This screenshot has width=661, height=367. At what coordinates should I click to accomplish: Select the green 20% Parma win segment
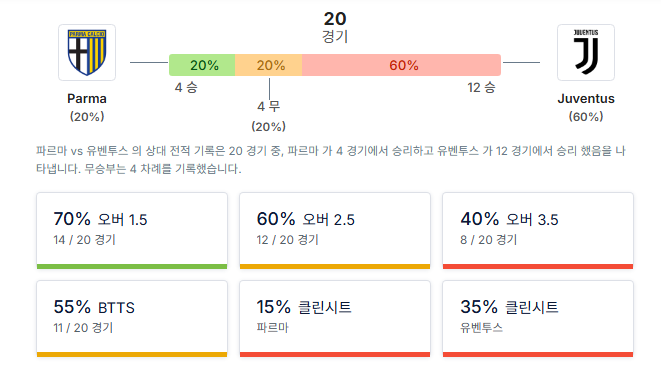pos(202,65)
